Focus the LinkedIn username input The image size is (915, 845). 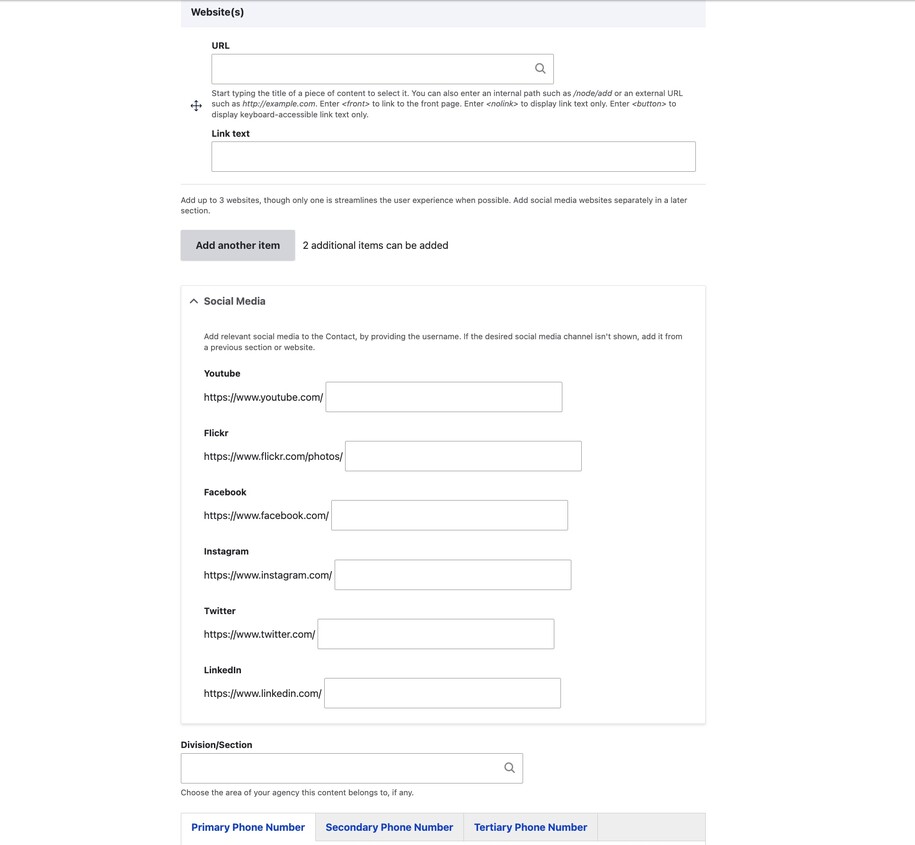click(x=442, y=693)
